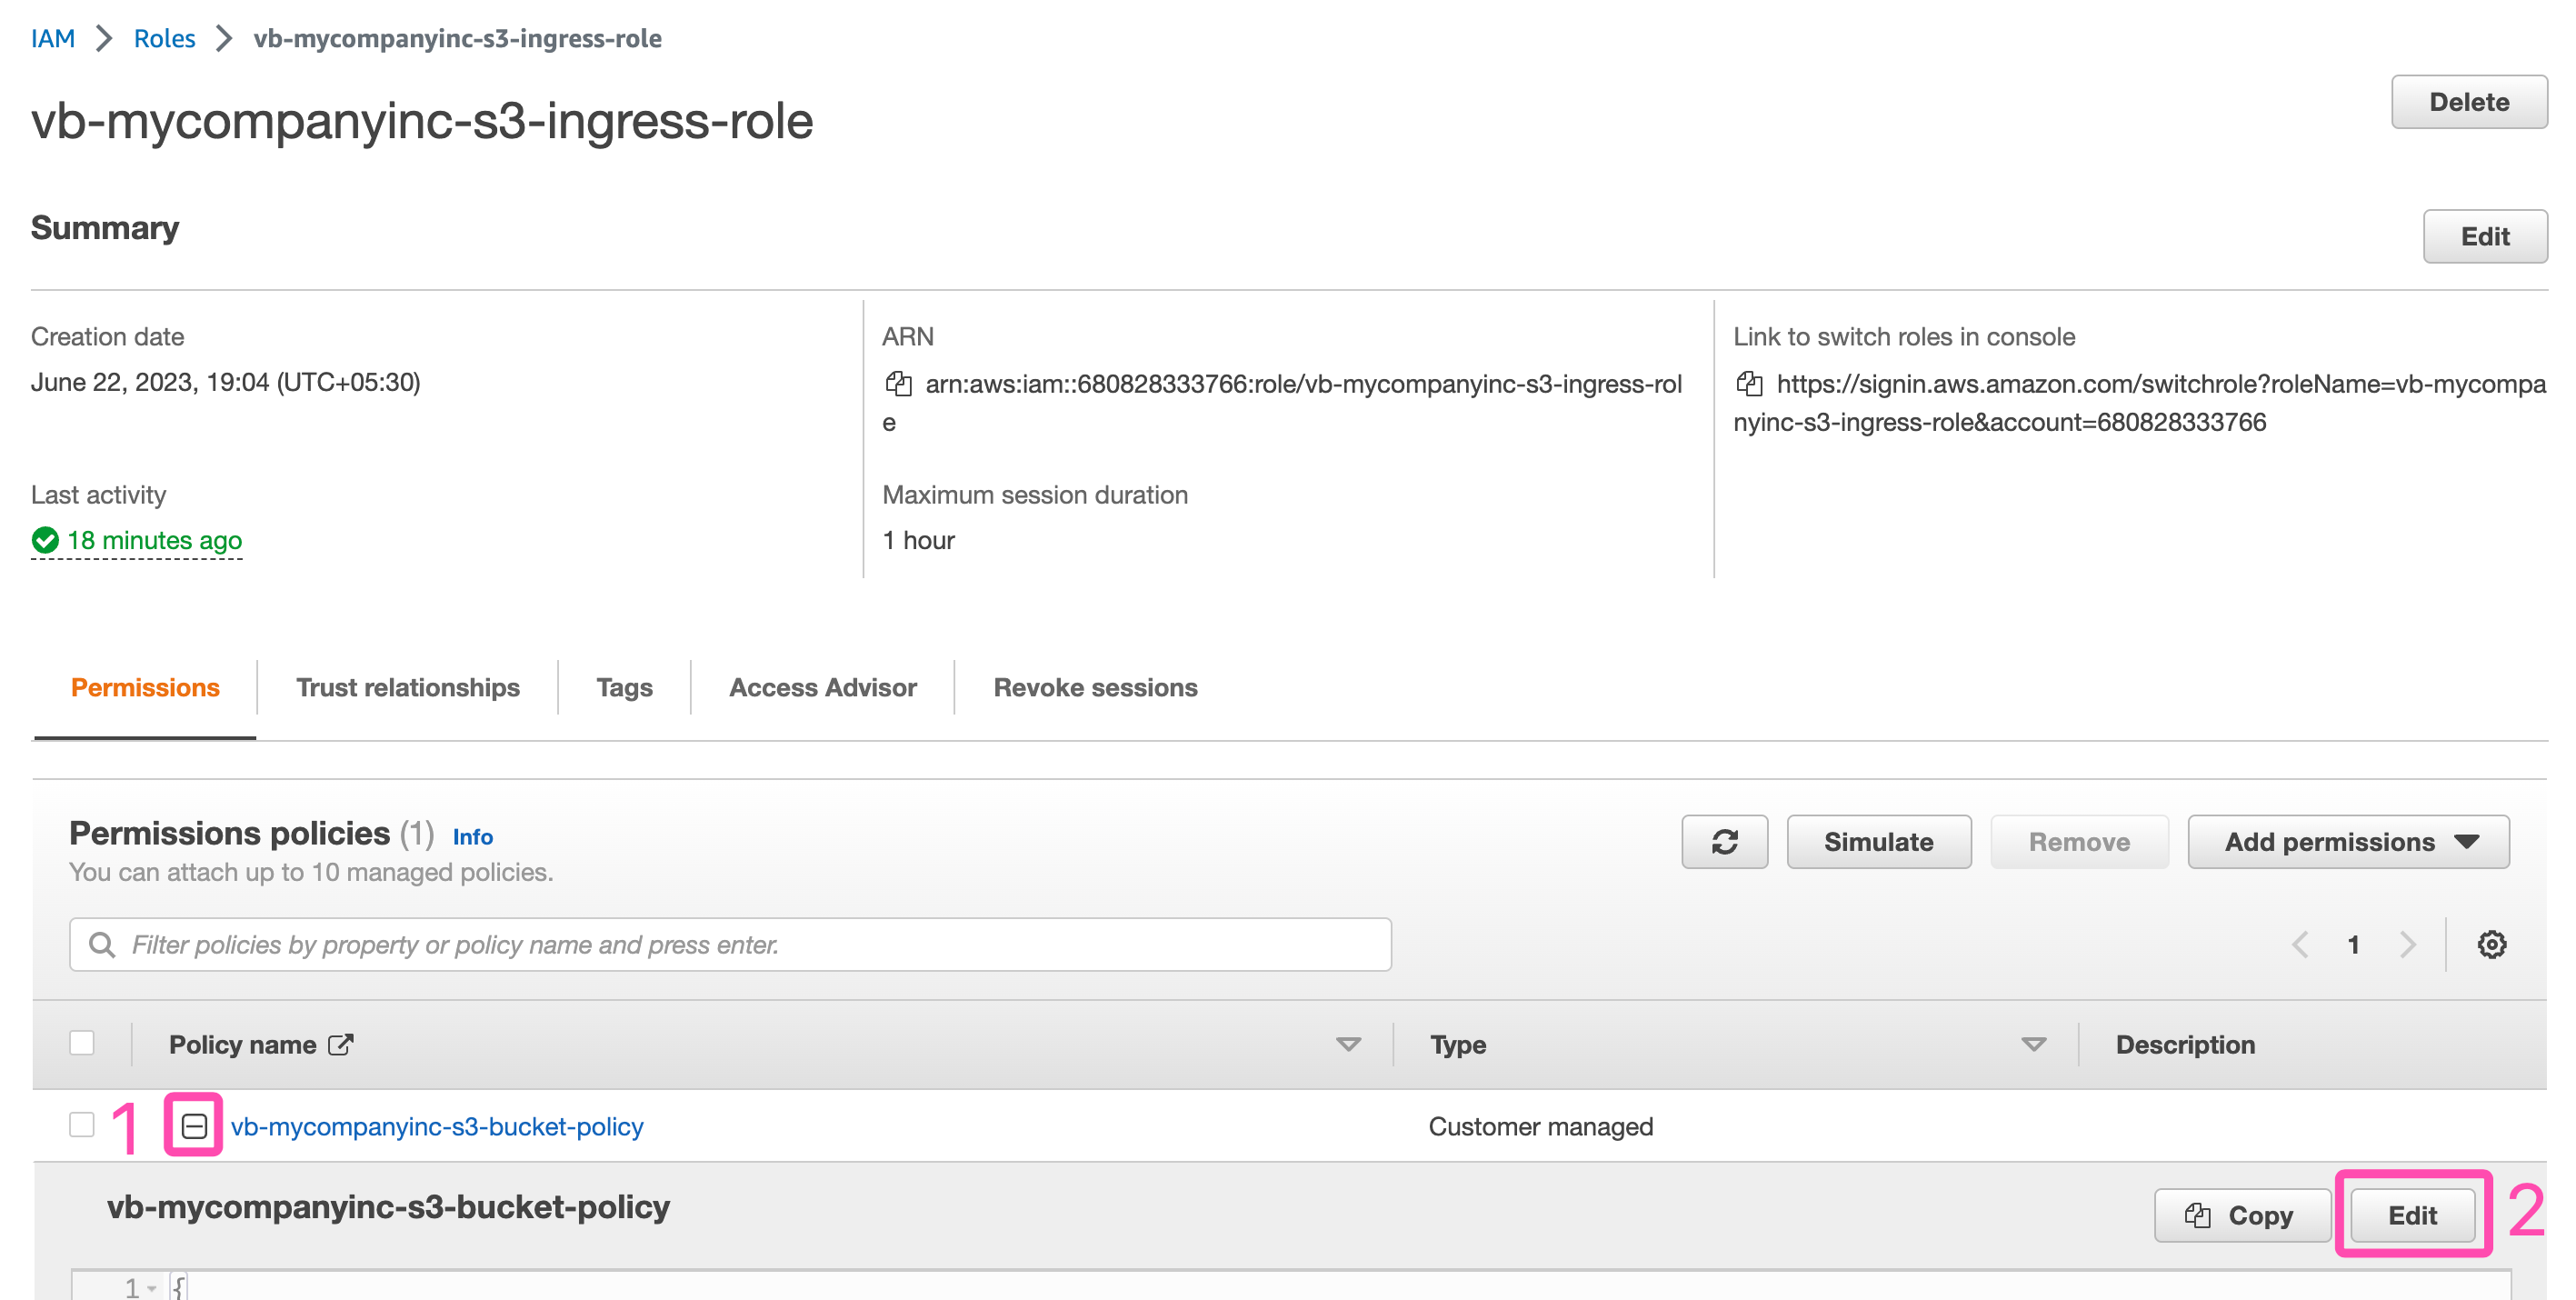Viewport: 2576px width, 1300px height.
Task: Copy the role ARN with the copy icon
Action: (x=898, y=384)
